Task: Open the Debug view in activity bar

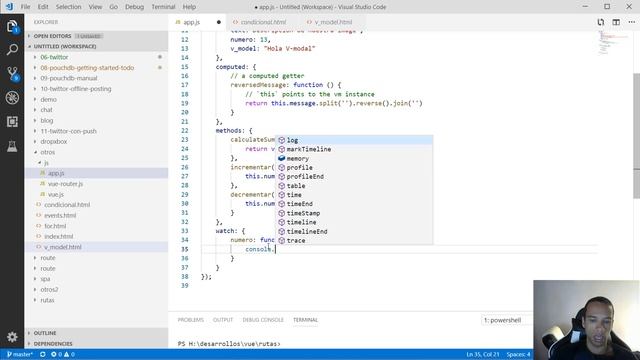Action: (12, 98)
